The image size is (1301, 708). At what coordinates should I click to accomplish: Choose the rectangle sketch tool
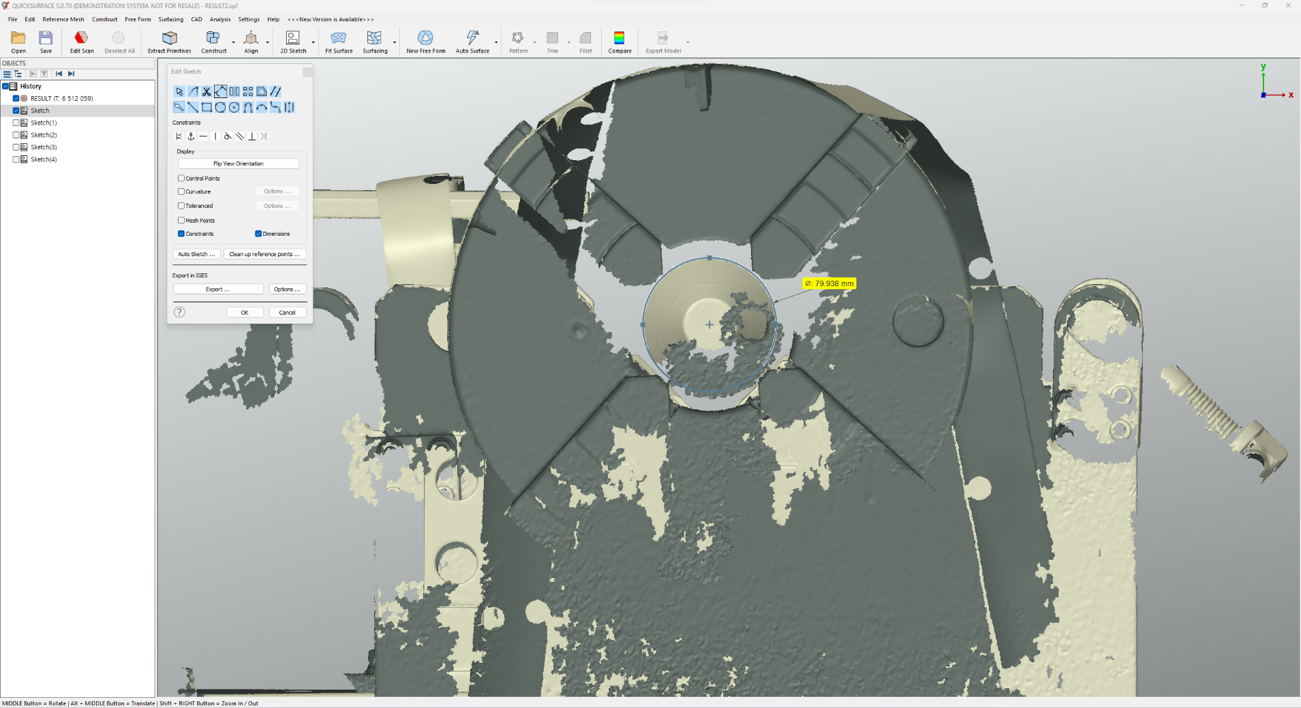[207, 107]
